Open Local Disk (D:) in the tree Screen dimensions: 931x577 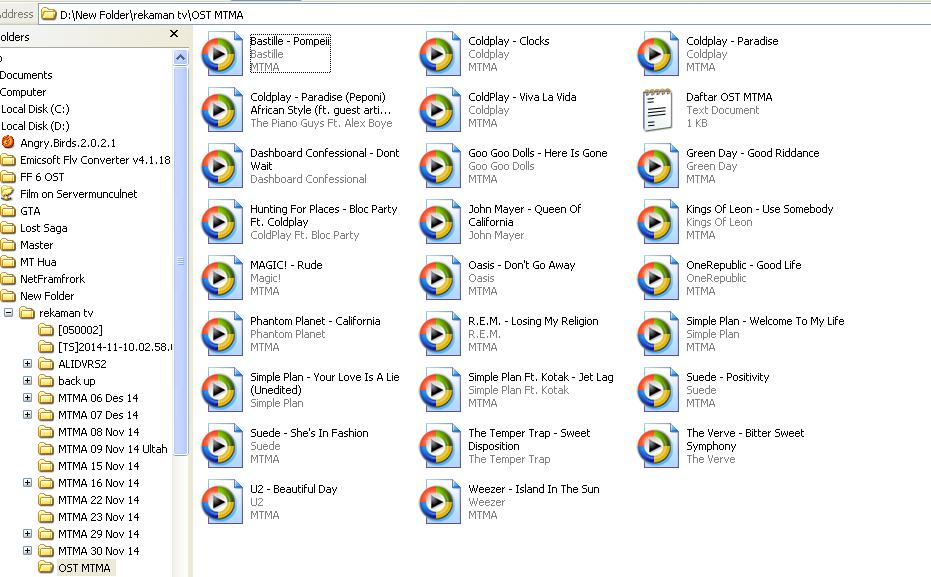[x=35, y=126]
